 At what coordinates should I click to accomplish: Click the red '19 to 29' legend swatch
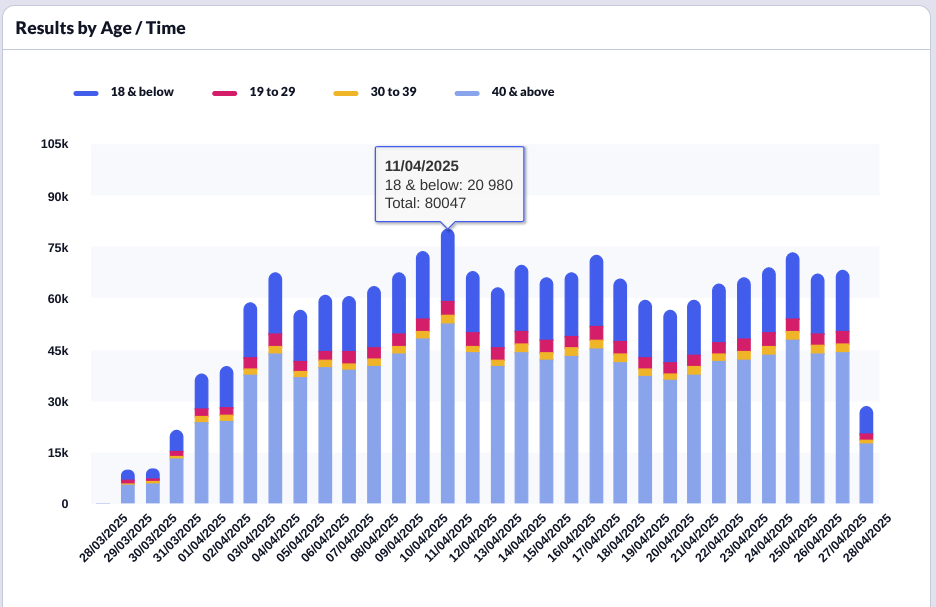tap(225, 93)
